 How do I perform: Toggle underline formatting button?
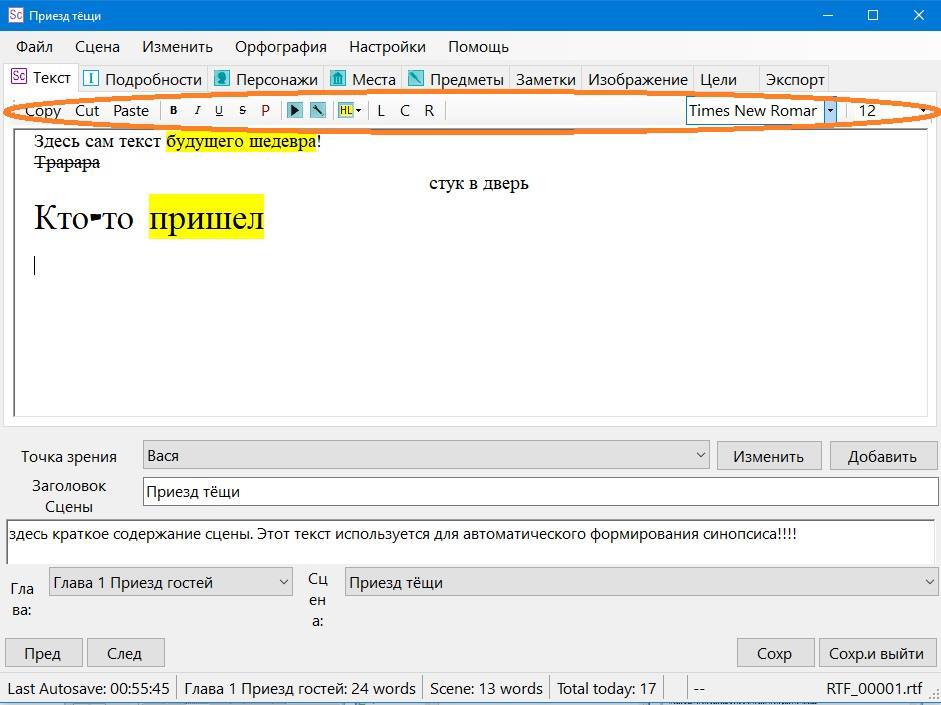tap(219, 111)
